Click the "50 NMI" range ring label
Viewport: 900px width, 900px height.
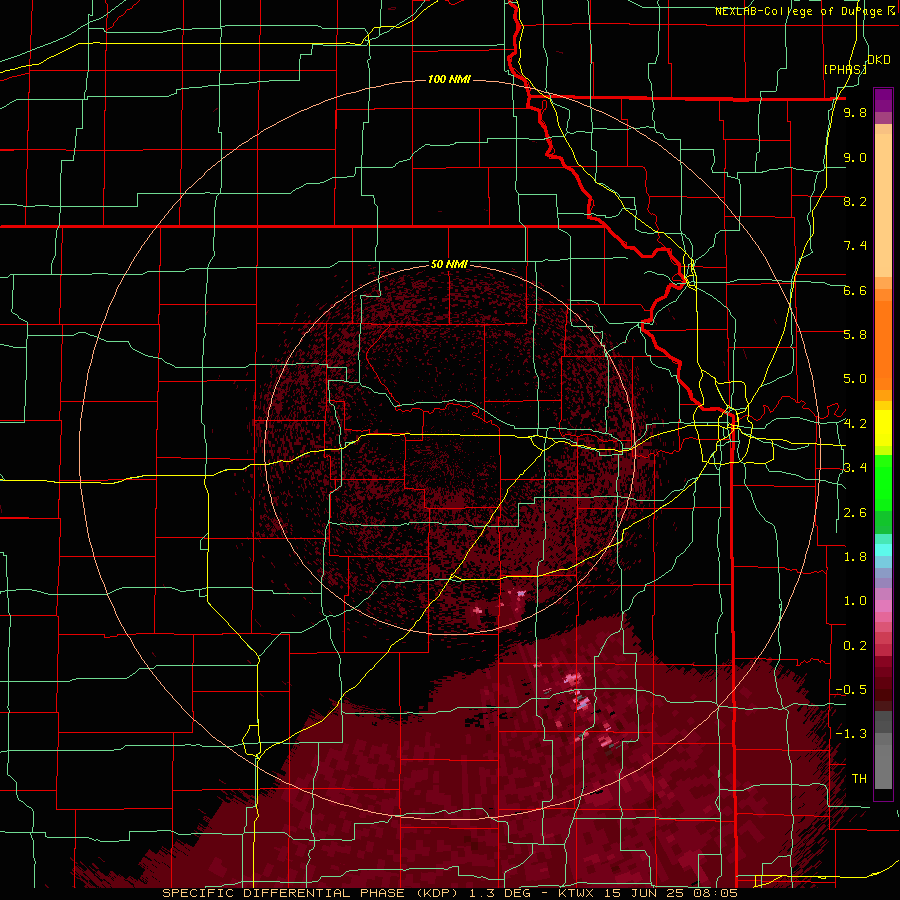click(449, 265)
